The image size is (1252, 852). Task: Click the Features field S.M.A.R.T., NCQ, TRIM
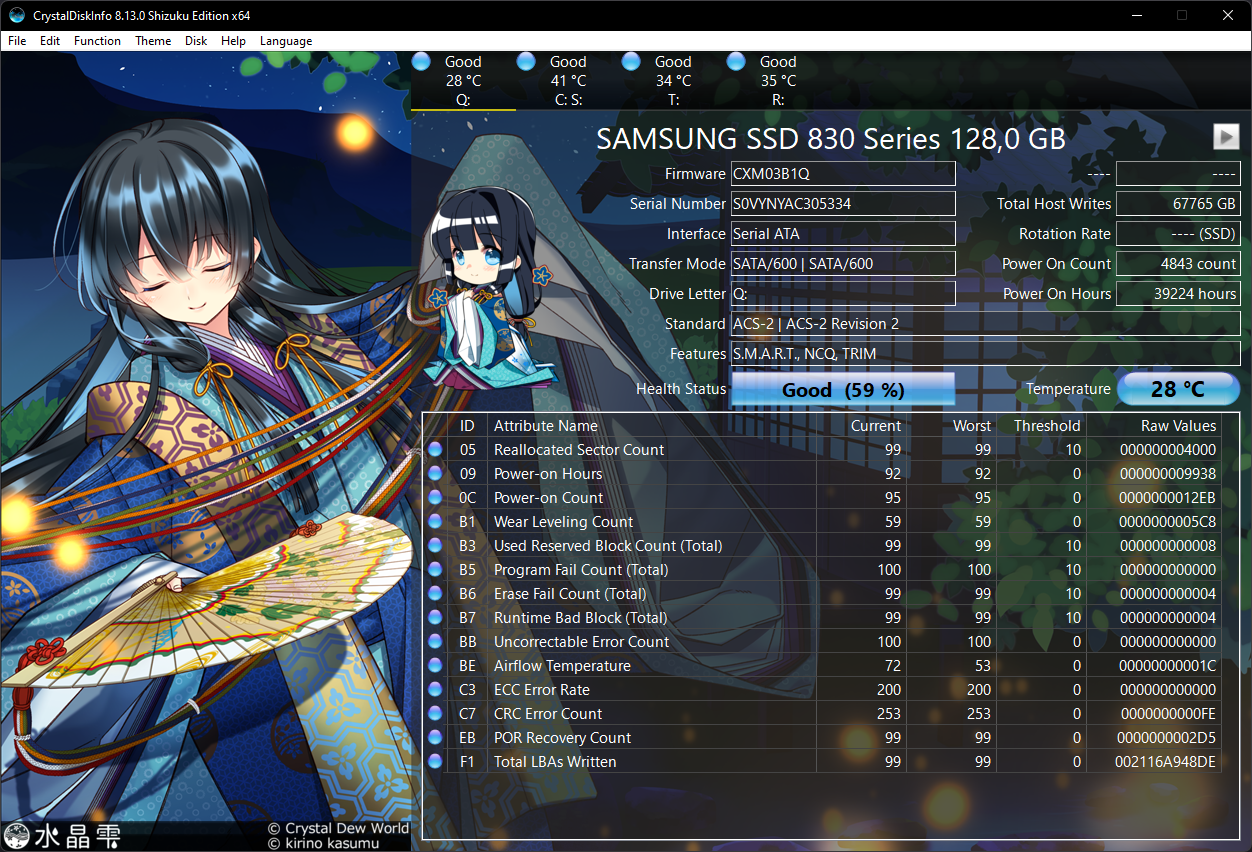click(985, 354)
